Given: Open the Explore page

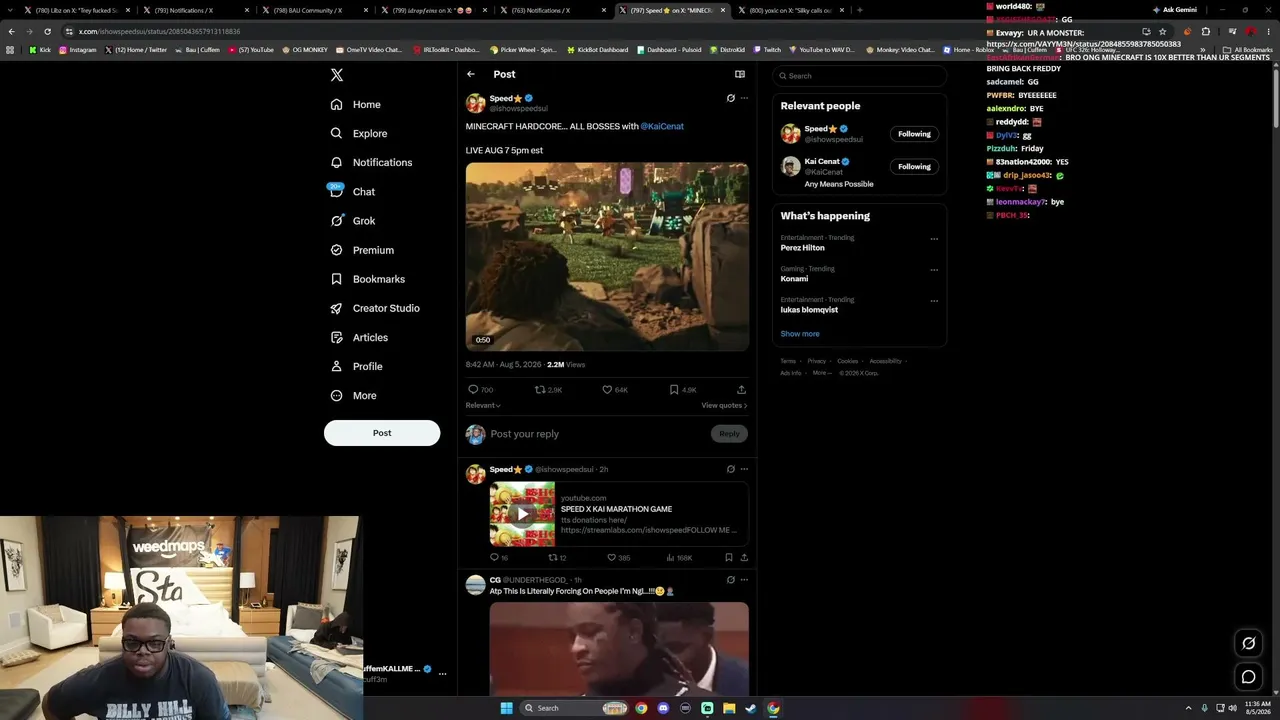Looking at the screenshot, I should click(359, 133).
